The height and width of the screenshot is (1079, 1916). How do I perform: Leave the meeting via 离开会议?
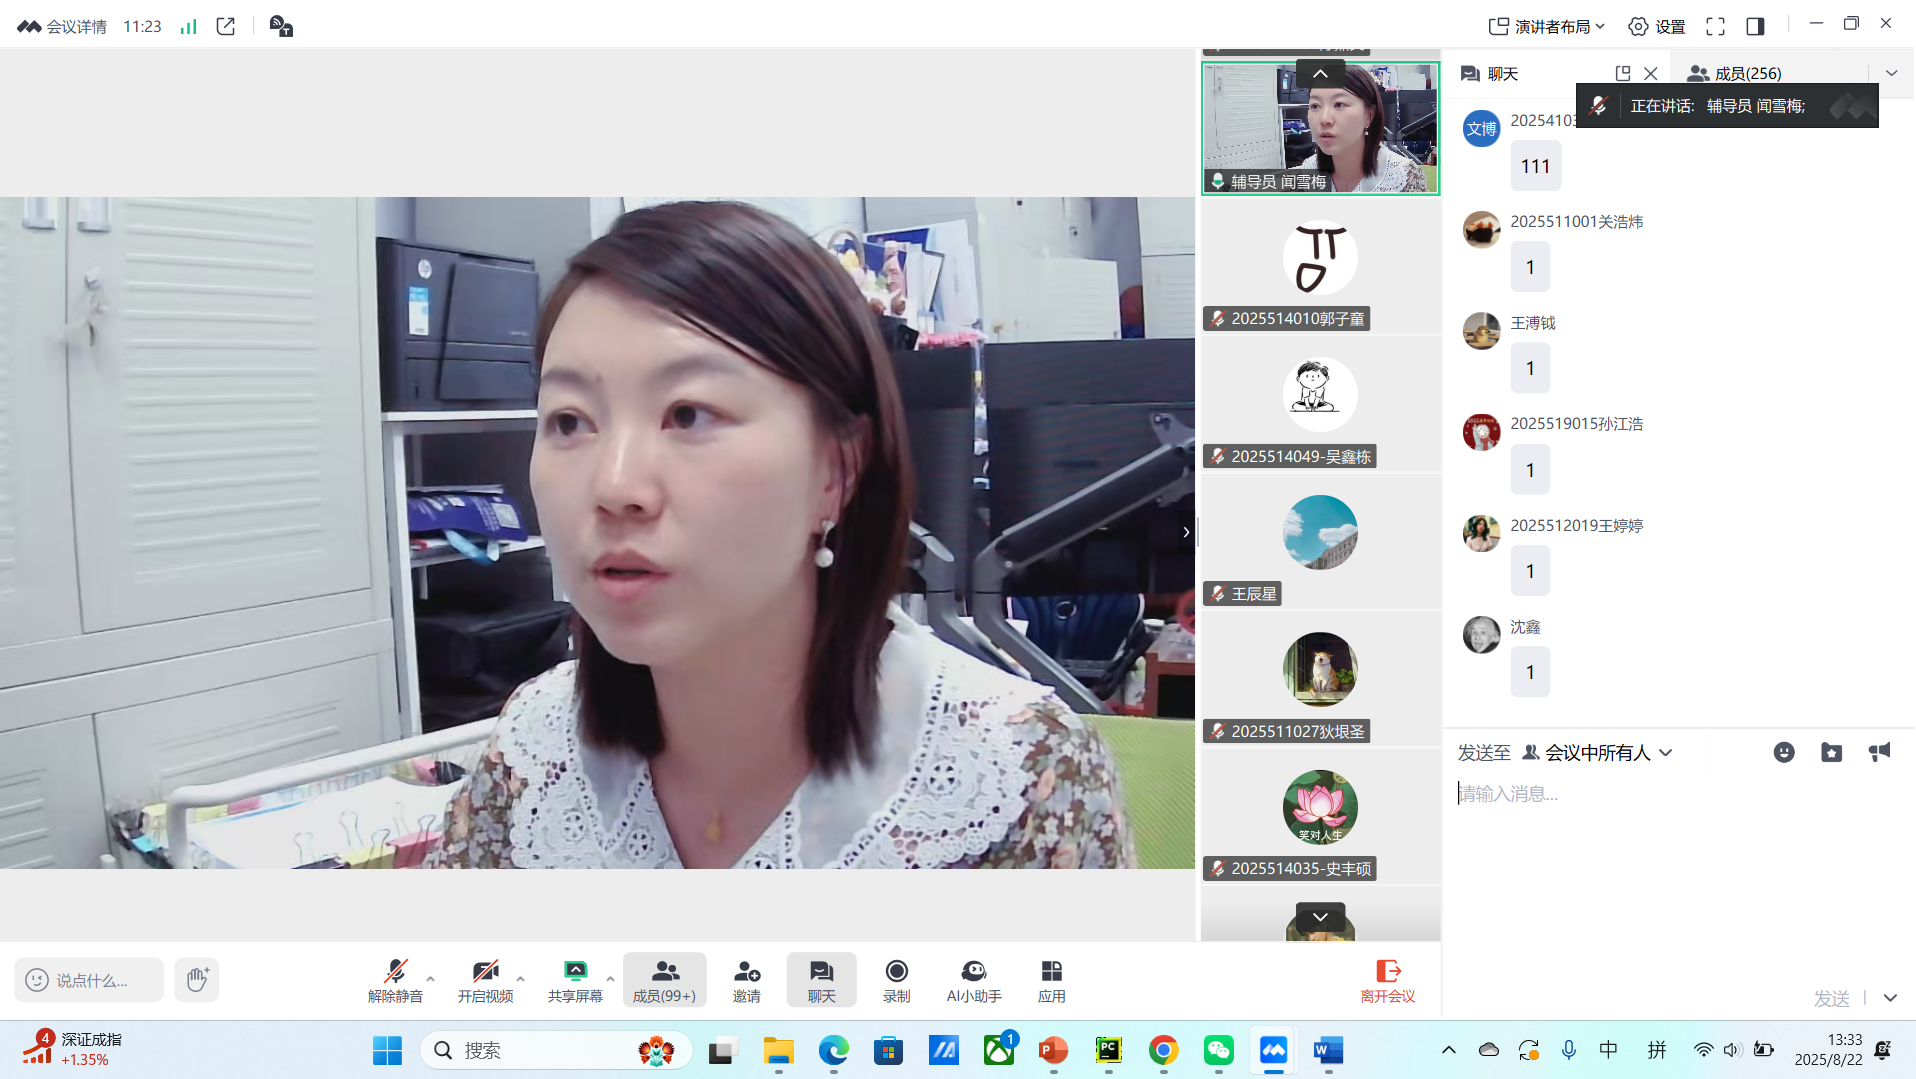coord(1387,980)
